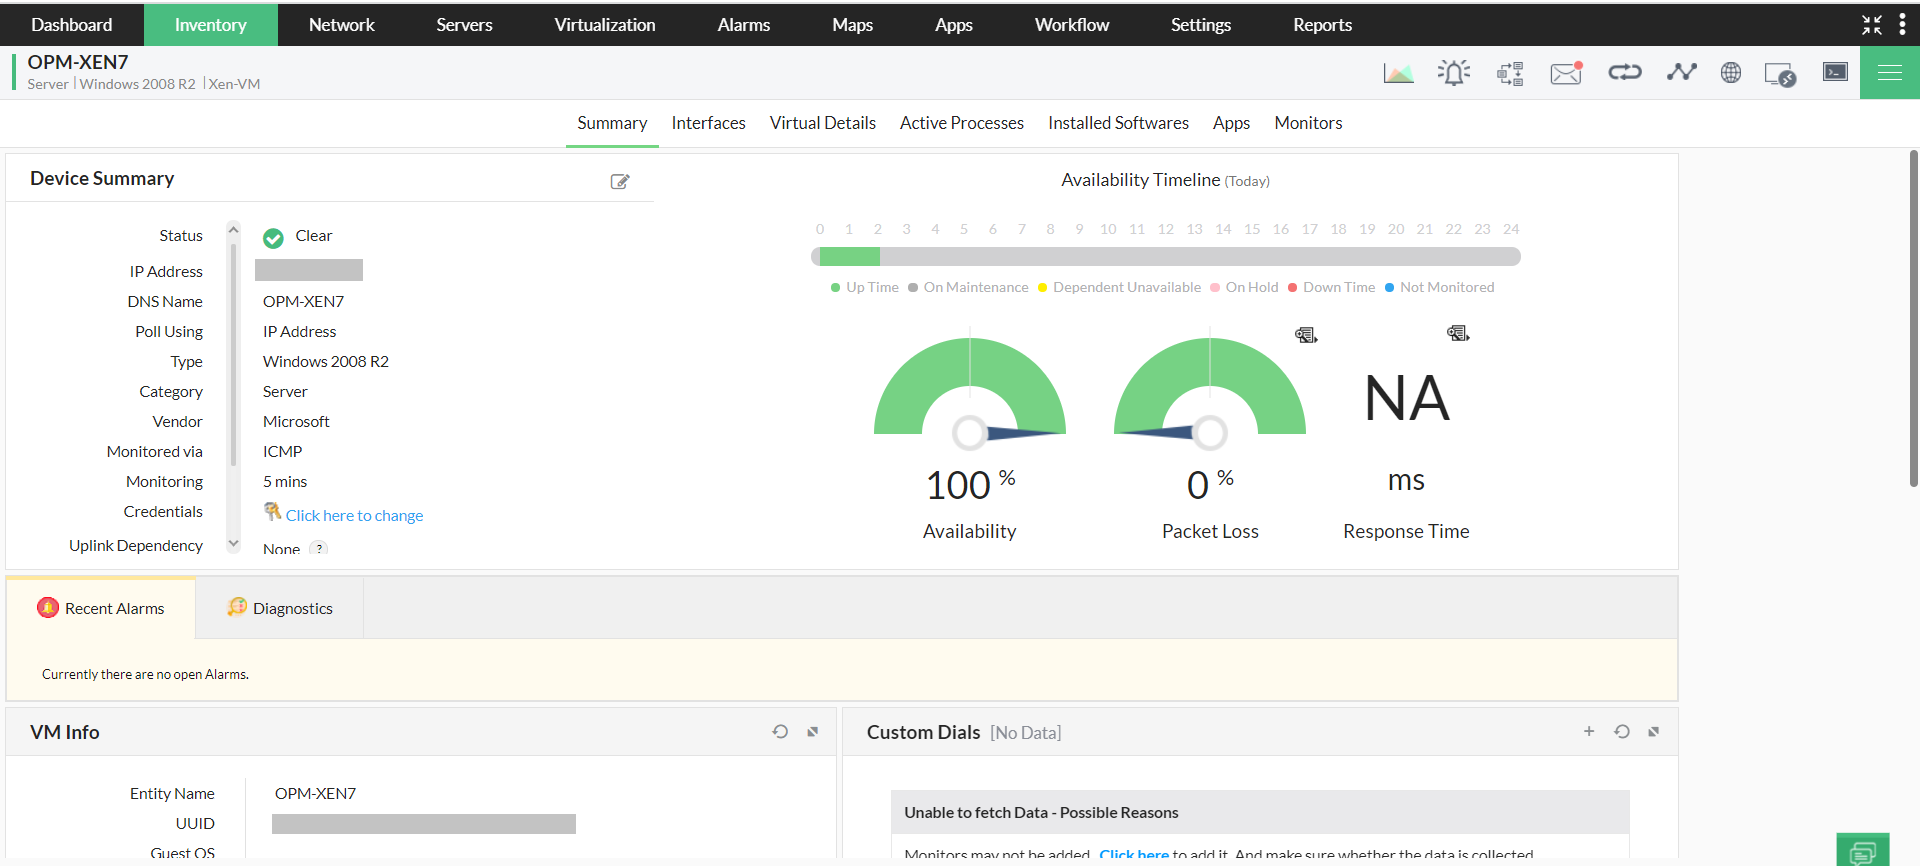Refresh the VM Info widget
The height and width of the screenshot is (866, 1920).
[x=780, y=732]
